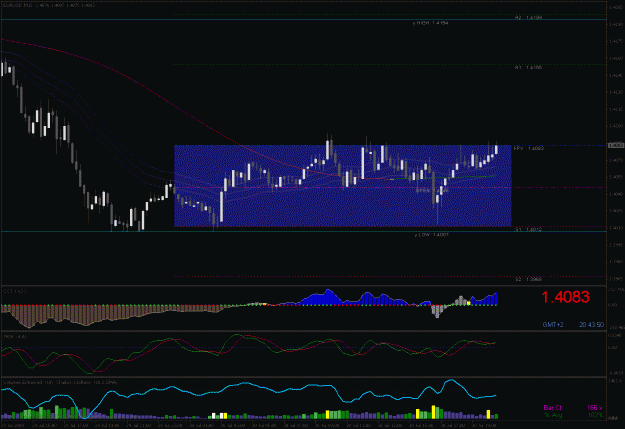Click the y LOW yesterday-low label
This screenshot has height=429, width=625.
432,235
